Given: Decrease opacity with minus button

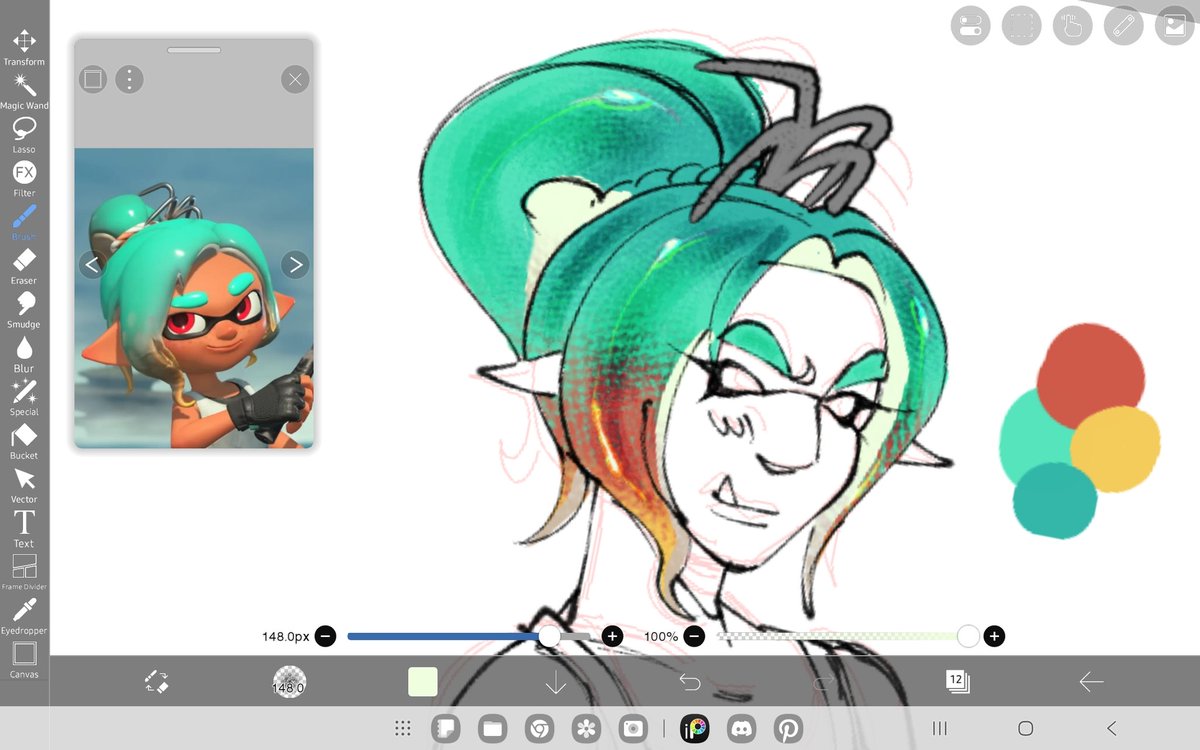Looking at the screenshot, I should 694,636.
